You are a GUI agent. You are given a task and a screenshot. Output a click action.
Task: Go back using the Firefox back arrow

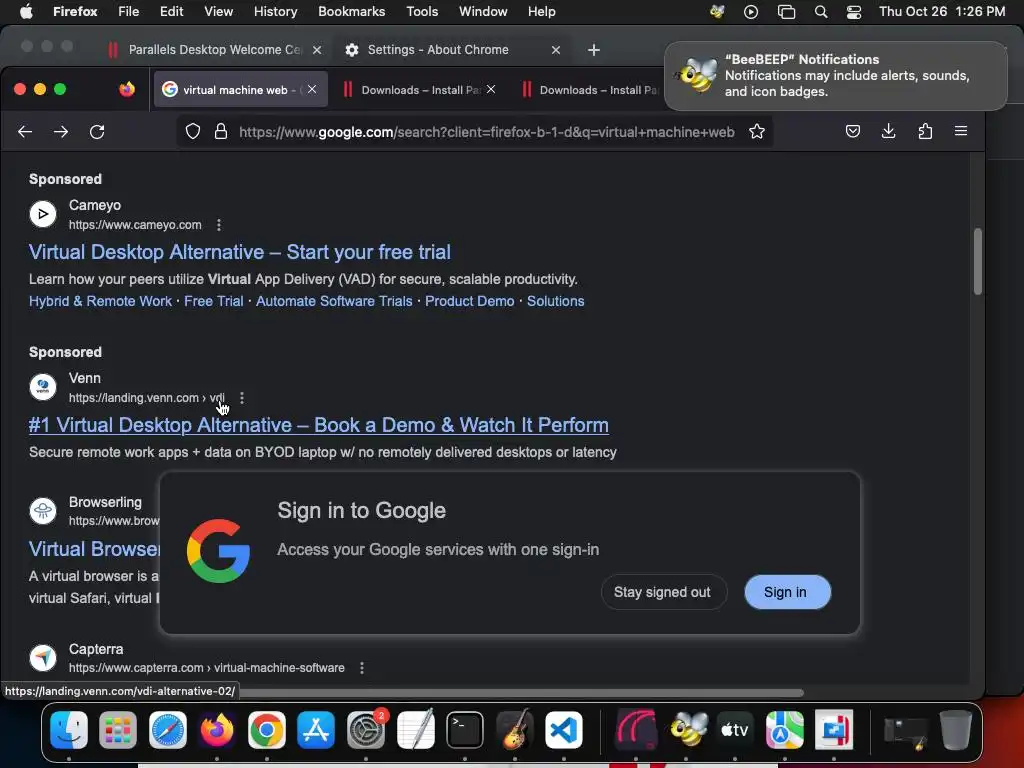[x=25, y=132]
